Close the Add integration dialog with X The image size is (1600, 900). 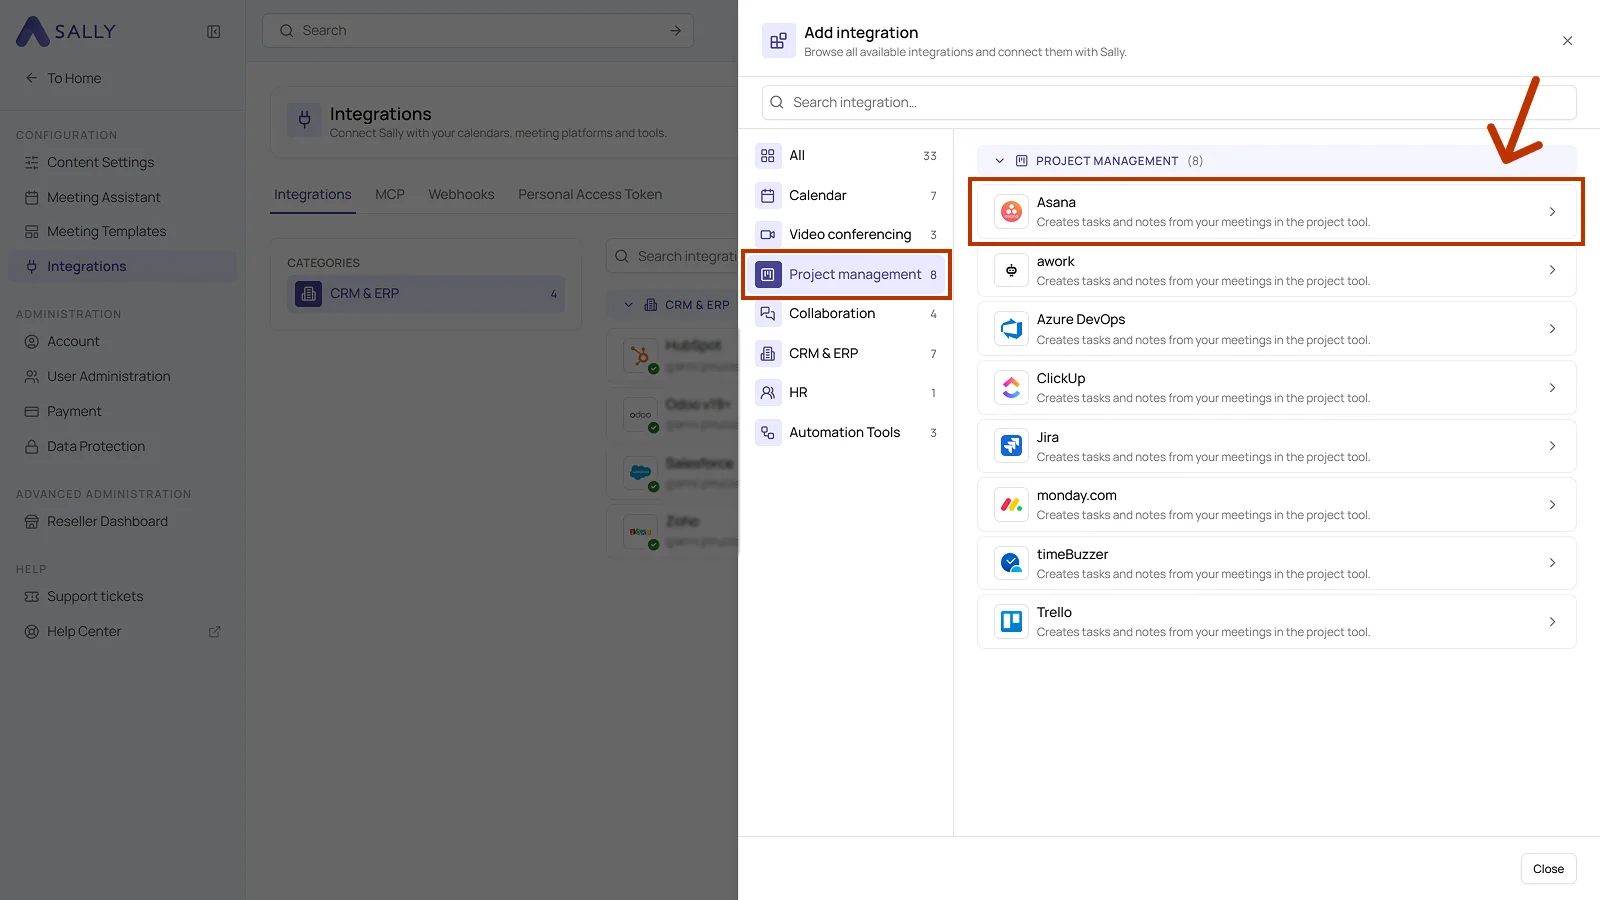1567,41
